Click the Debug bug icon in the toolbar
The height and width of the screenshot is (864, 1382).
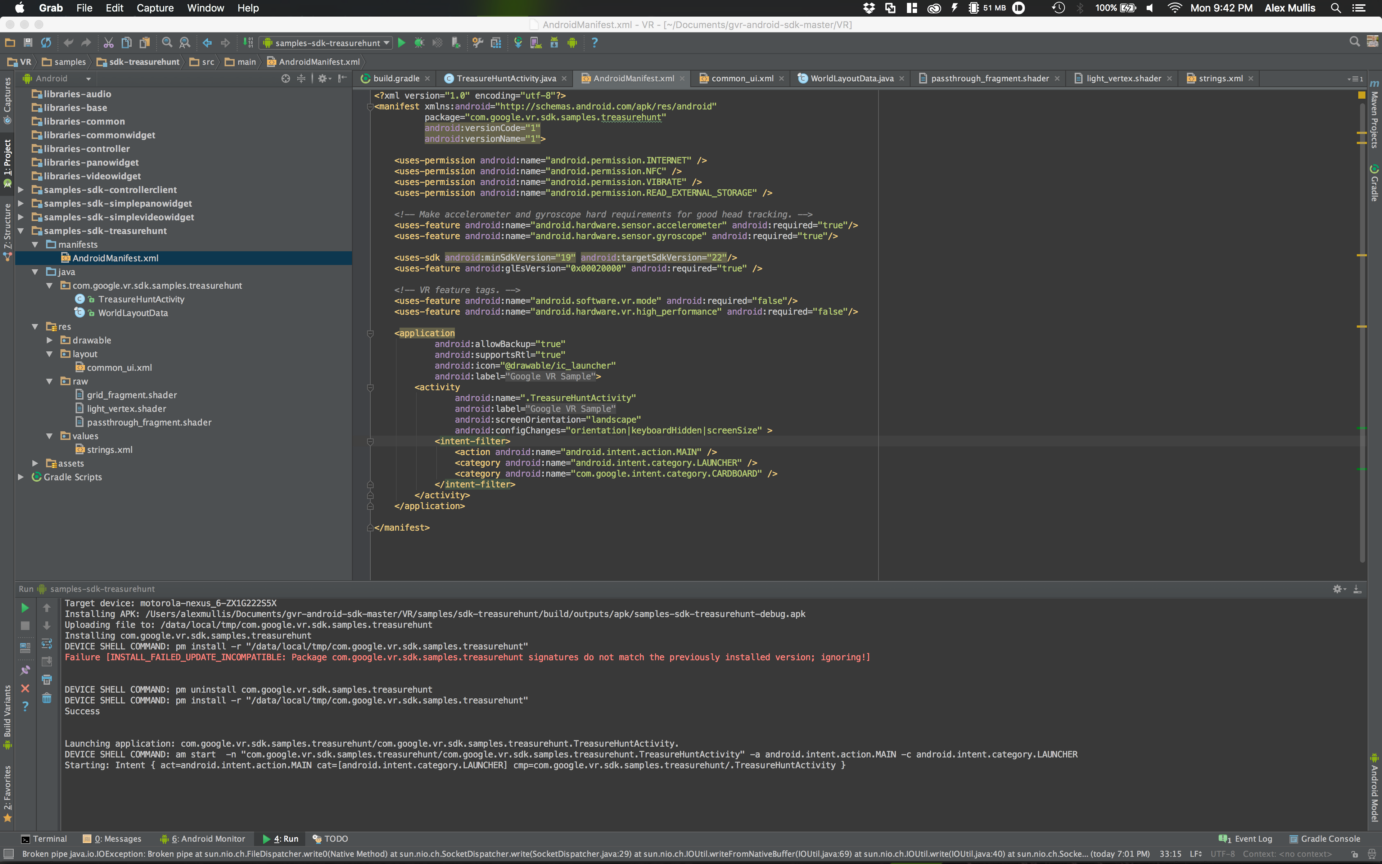point(419,43)
